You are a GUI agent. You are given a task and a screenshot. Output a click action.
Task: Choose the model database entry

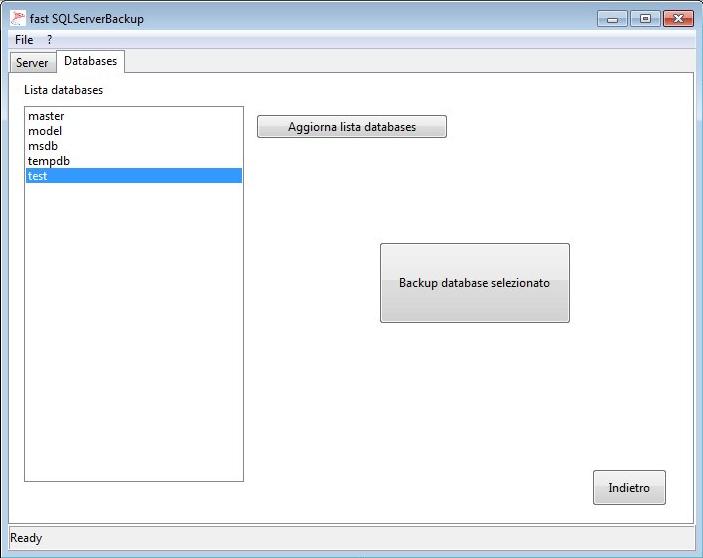click(x=45, y=131)
